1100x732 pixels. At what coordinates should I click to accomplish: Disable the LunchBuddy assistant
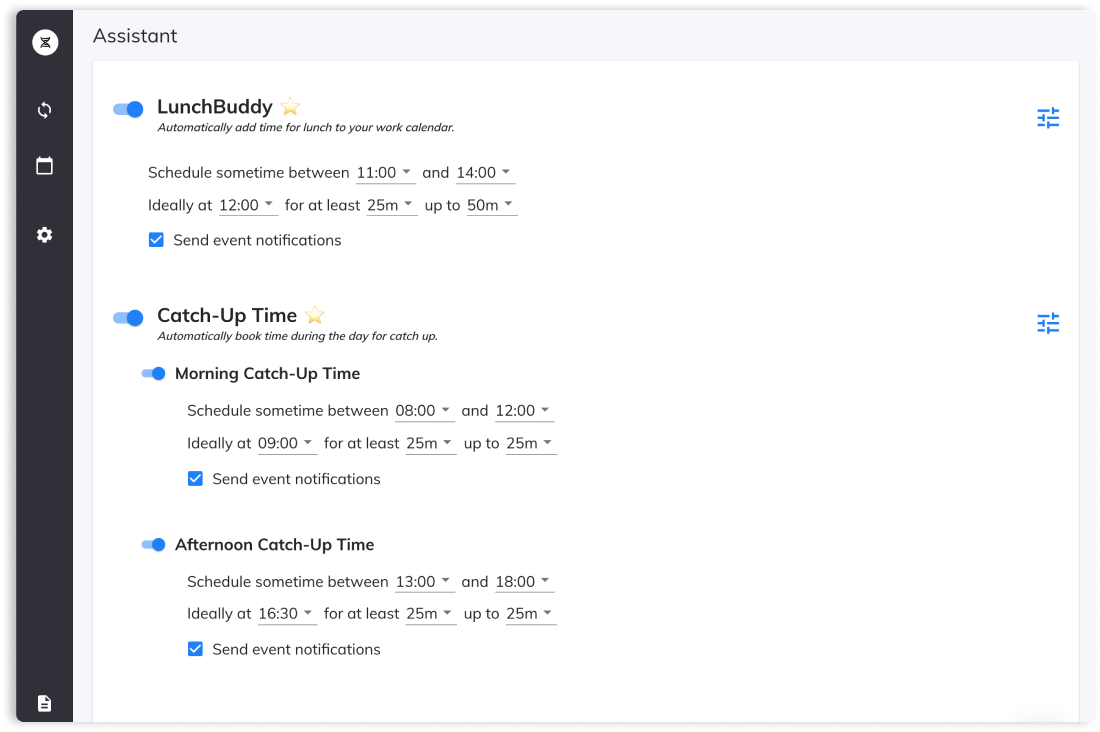point(128,110)
